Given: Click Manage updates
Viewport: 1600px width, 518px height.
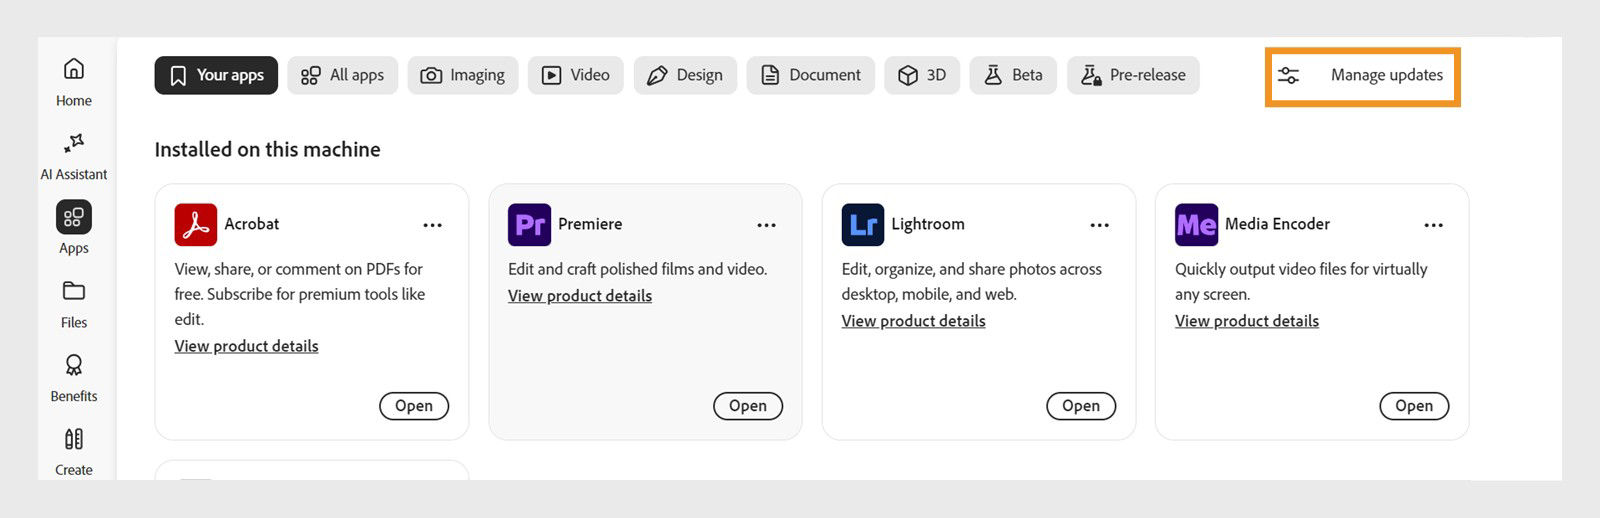Looking at the screenshot, I should tap(1362, 76).
